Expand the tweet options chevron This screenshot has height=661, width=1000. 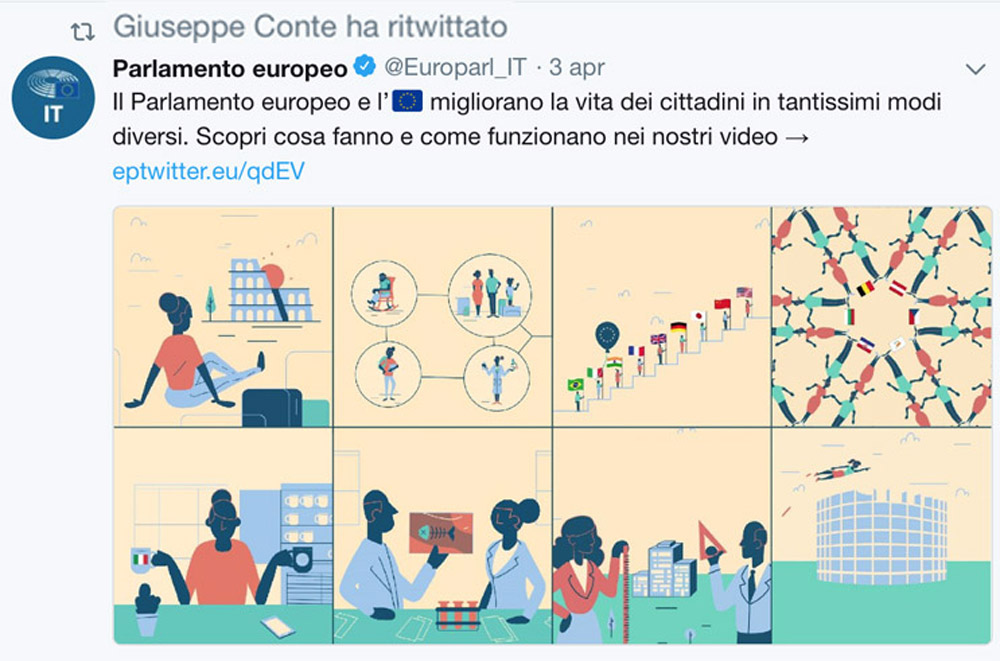coord(976,69)
